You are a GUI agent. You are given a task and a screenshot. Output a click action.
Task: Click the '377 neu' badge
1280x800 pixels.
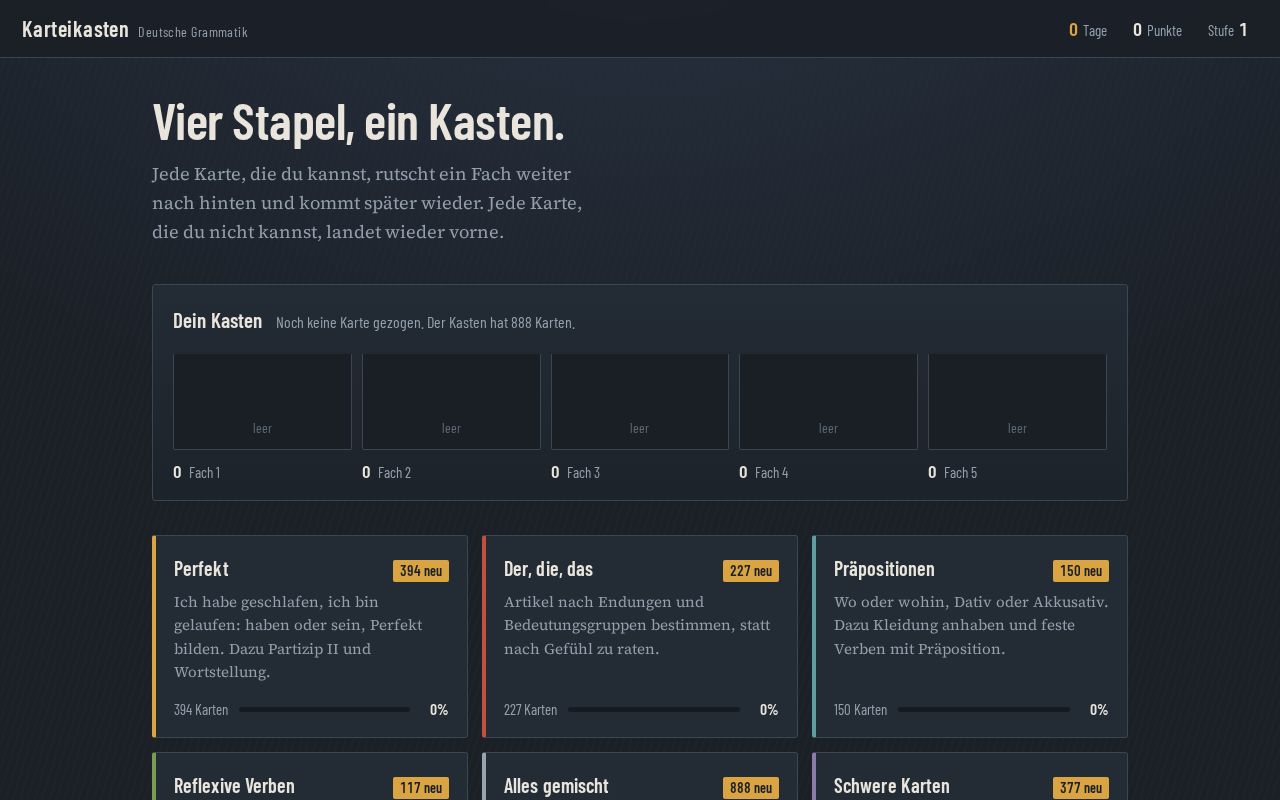click(1081, 788)
